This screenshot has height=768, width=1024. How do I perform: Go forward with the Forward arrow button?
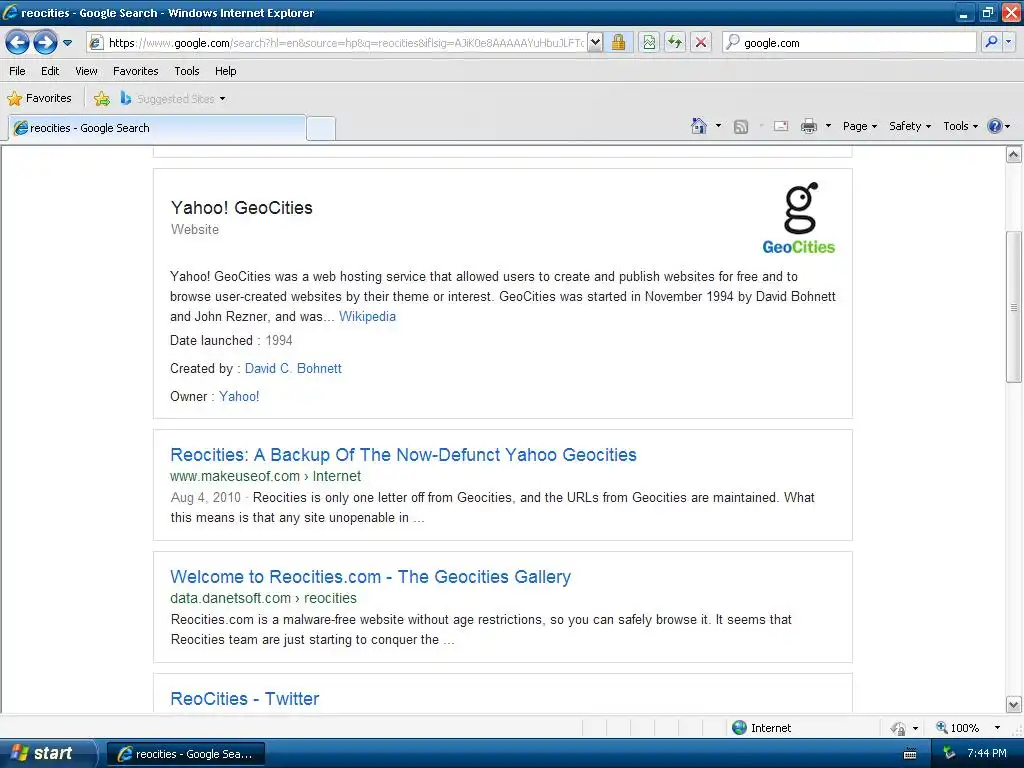(x=45, y=43)
